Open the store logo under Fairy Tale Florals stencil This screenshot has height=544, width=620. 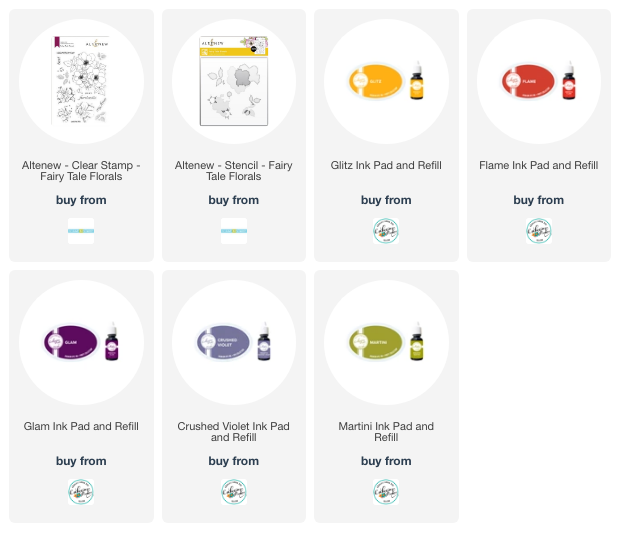234,231
